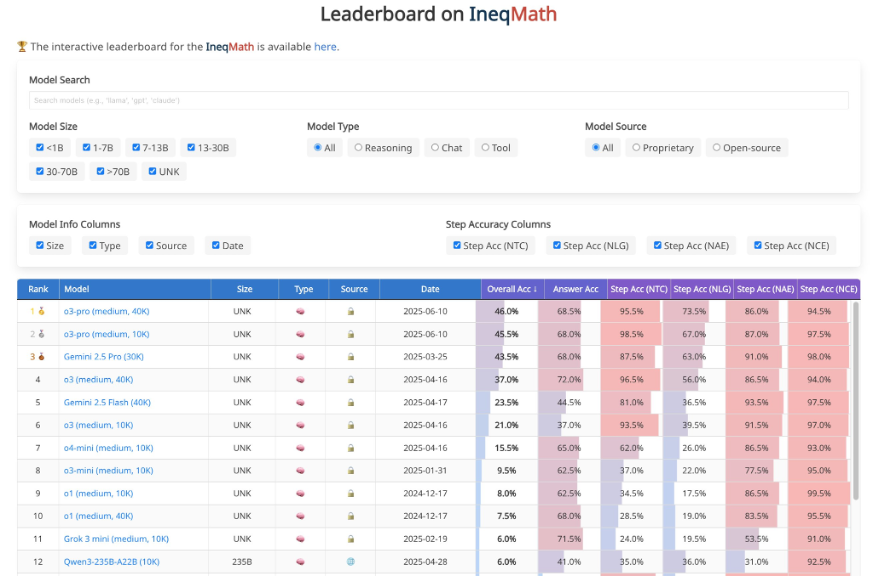Image resolution: width=874 pixels, height=576 pixels.
Task: Open the 'here' interactive leaderboard link
Action: [325, 47]
